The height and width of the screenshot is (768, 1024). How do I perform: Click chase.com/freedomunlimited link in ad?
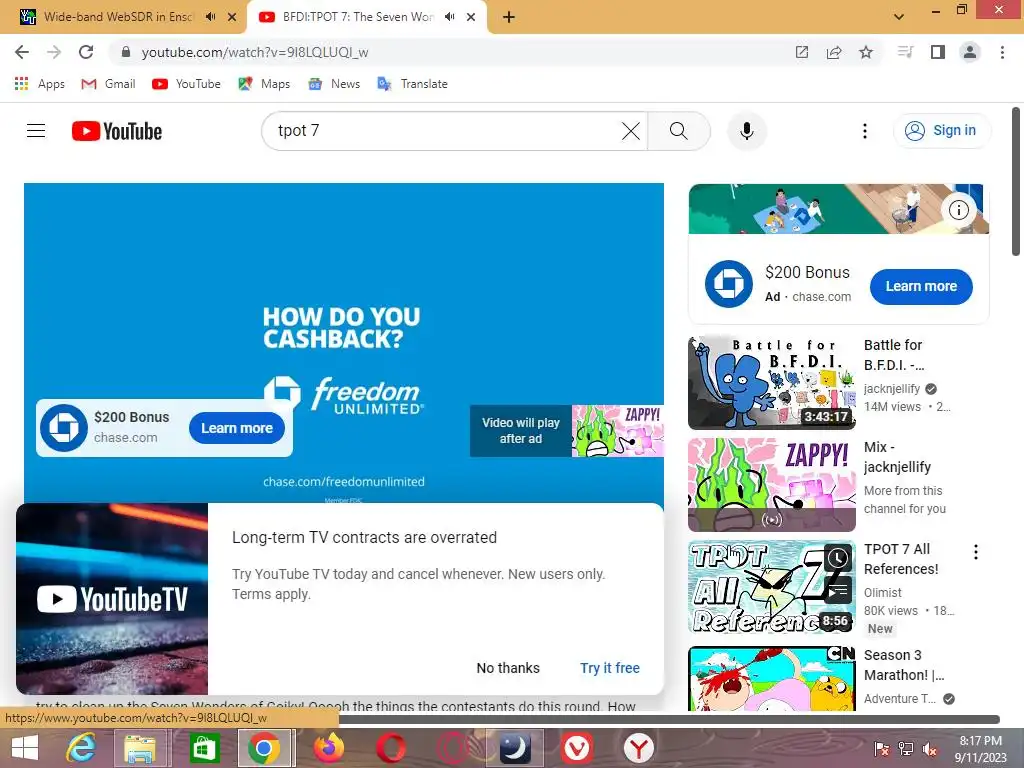click(344, 482)
